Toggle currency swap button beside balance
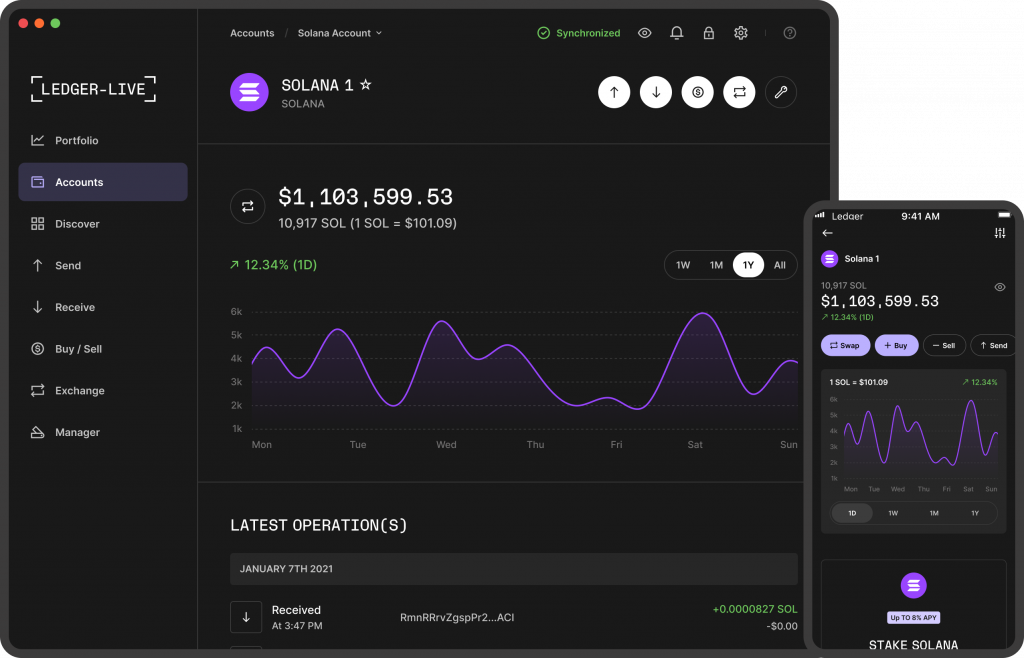The width and height of the screenshot is (1024, 658). (248, 206)
